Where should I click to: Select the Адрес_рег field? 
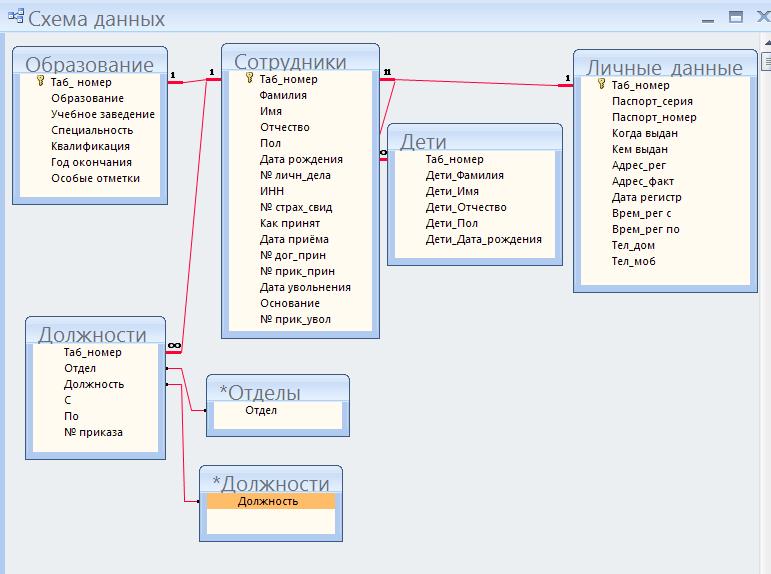[x=665, y=165]
